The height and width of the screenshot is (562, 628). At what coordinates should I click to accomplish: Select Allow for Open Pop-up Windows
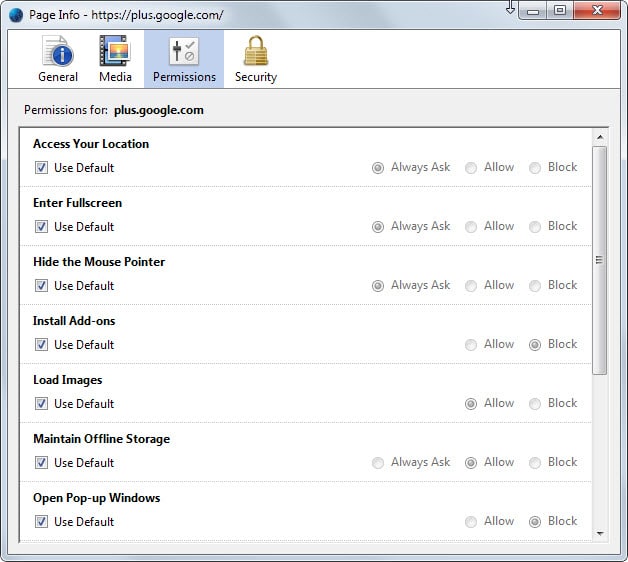coord(471,522)
